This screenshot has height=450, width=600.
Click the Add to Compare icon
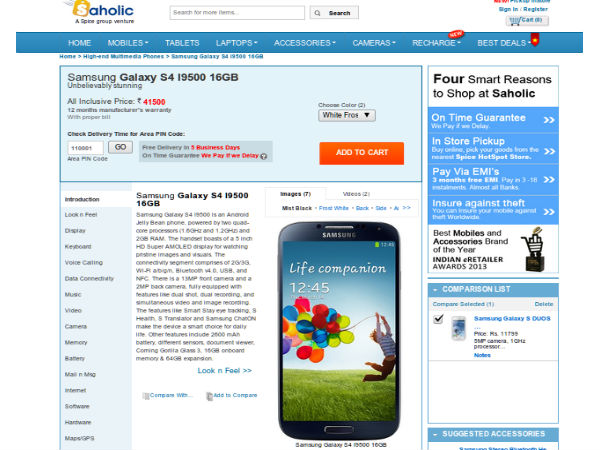[x=209, y=396]
